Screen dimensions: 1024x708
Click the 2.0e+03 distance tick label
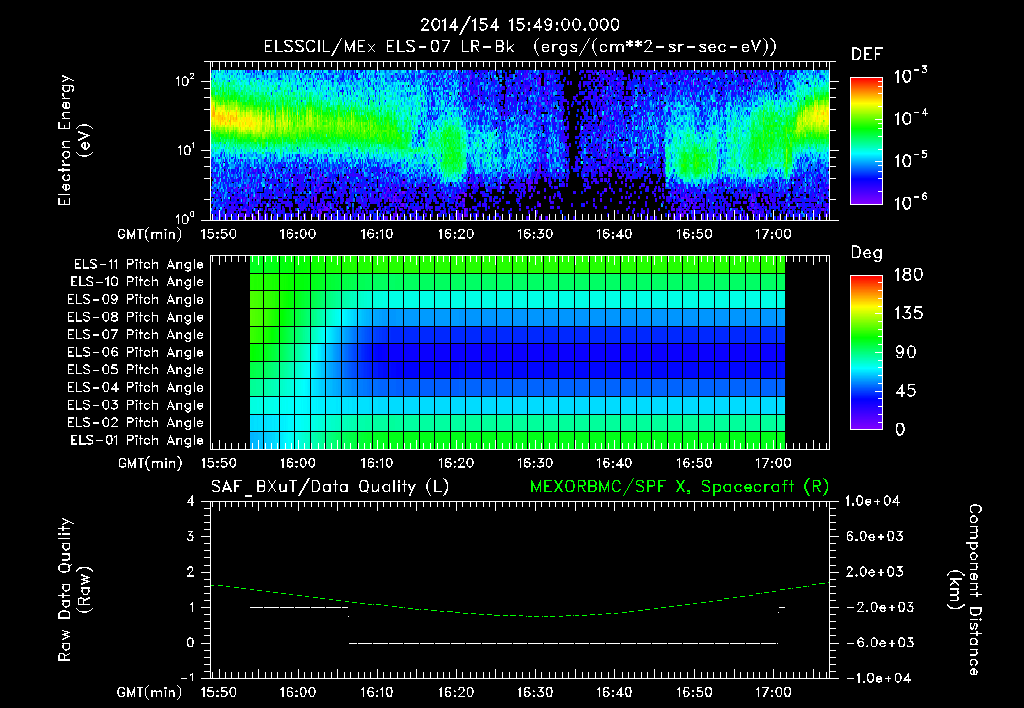[874, 571]
